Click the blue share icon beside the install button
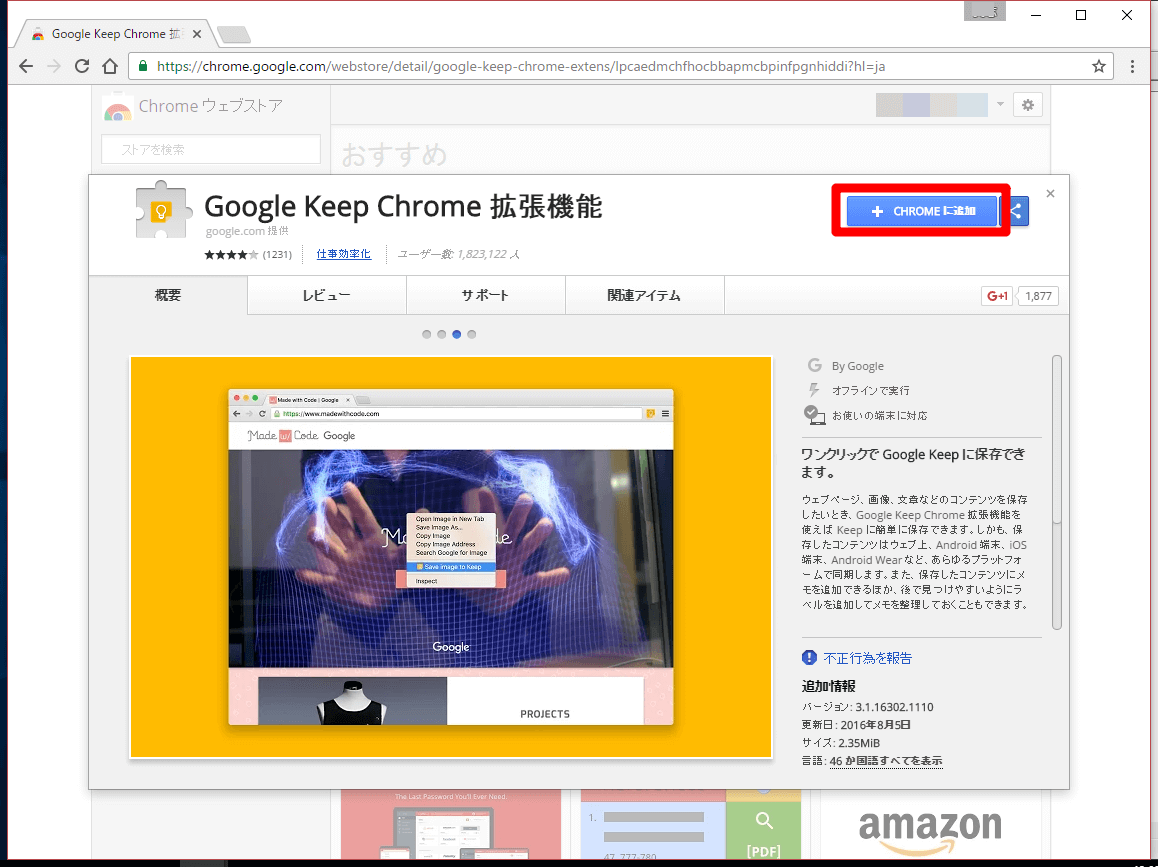 tap(1019, 210)
